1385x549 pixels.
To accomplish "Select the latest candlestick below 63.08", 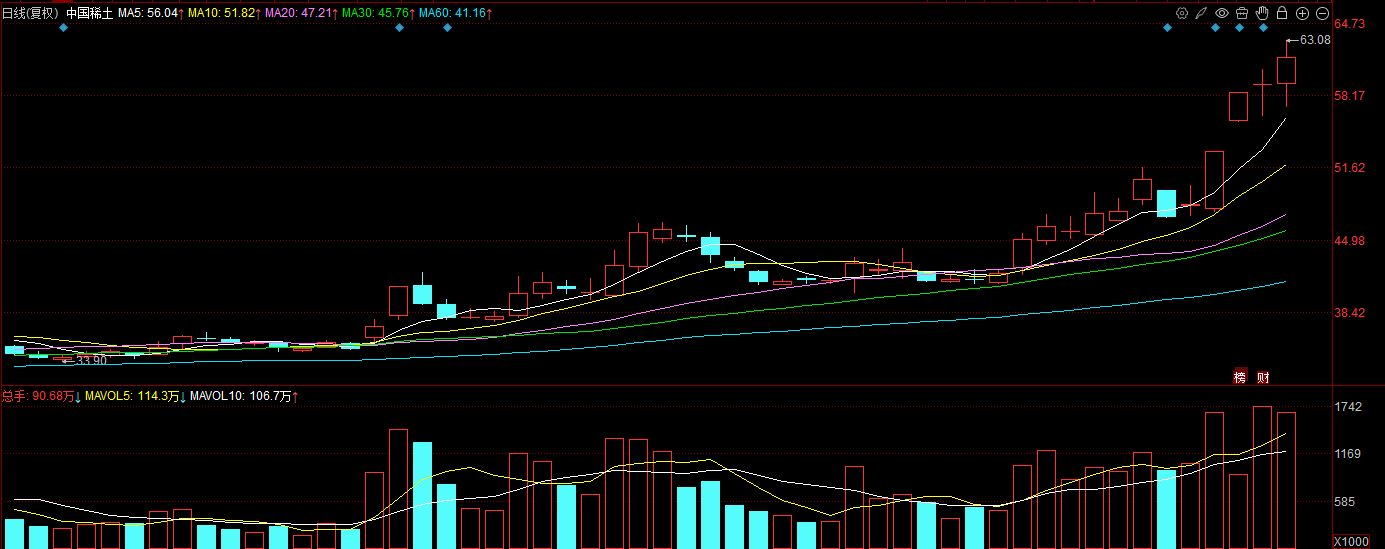I will coord(1286,71).
